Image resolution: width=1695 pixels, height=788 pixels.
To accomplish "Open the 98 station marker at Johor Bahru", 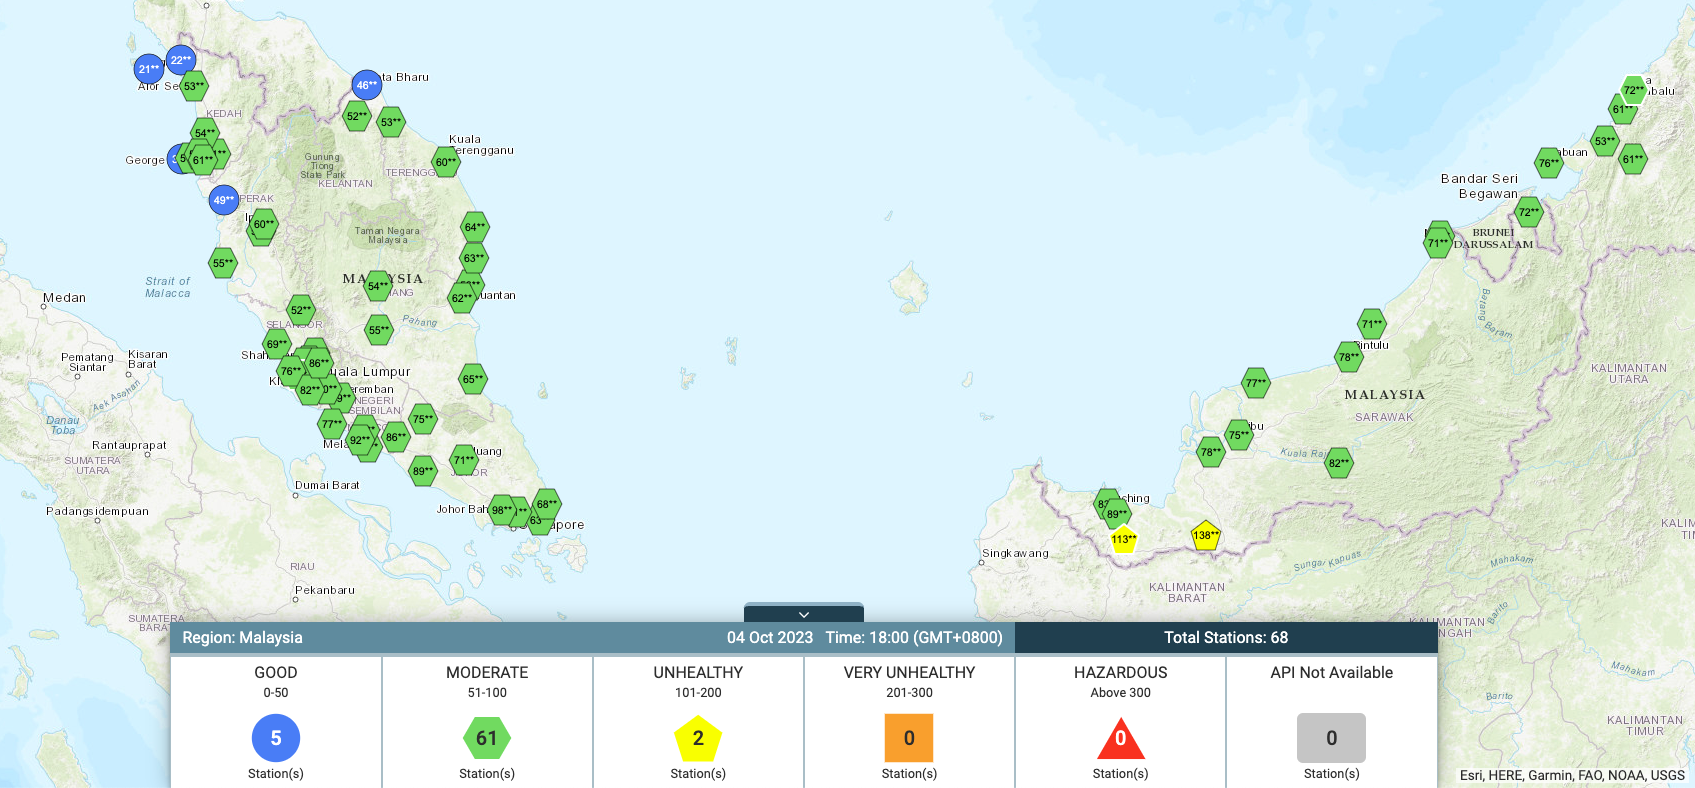I will click(x=502, y=510).
